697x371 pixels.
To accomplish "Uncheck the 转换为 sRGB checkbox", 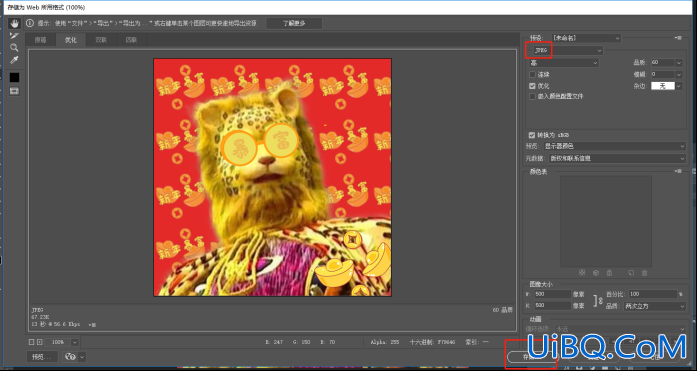I will [x=532, y=135].
